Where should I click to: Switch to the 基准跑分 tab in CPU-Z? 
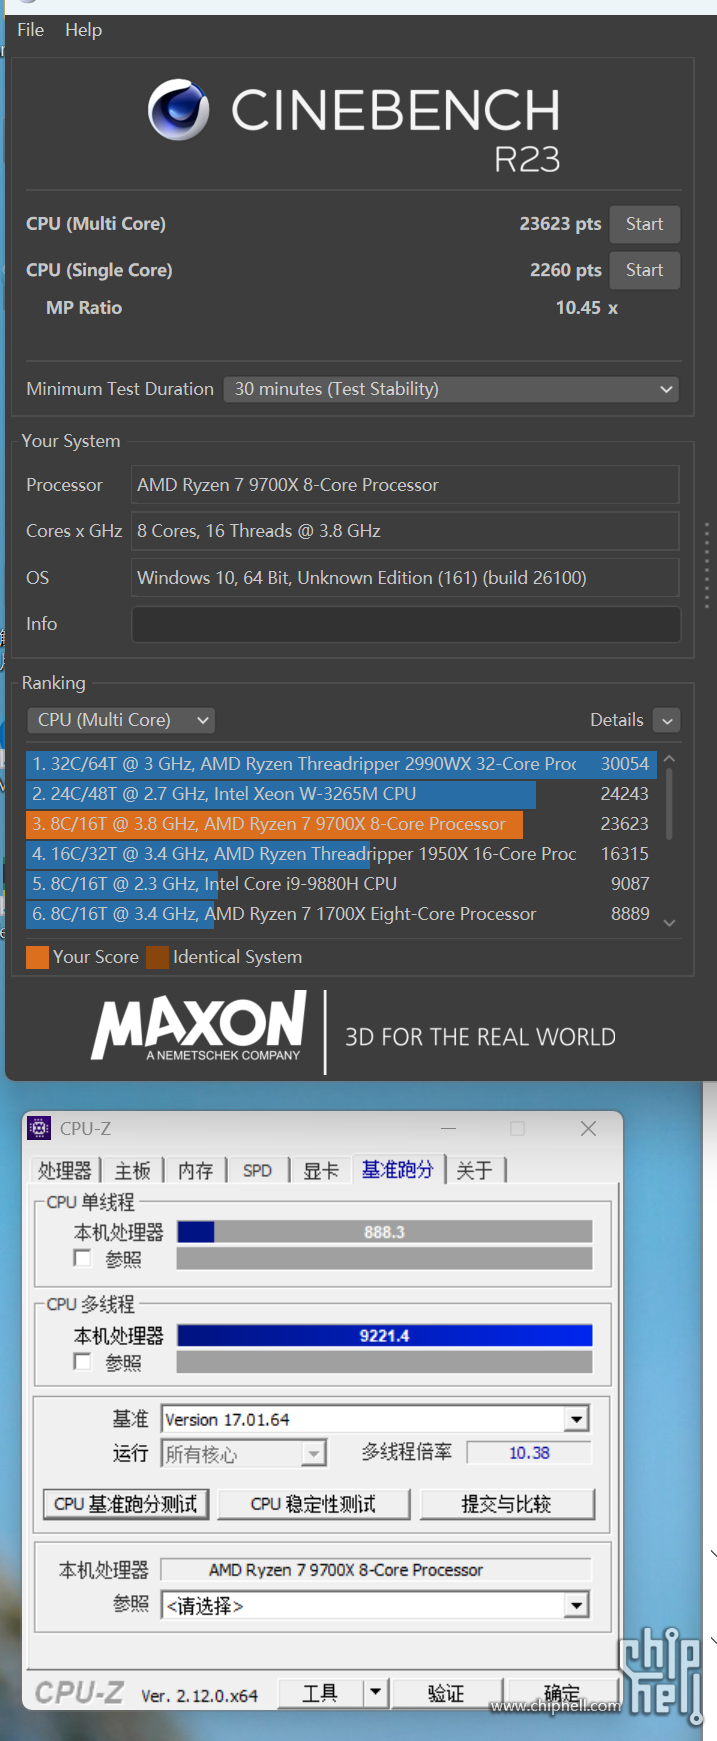point(398,1169)
